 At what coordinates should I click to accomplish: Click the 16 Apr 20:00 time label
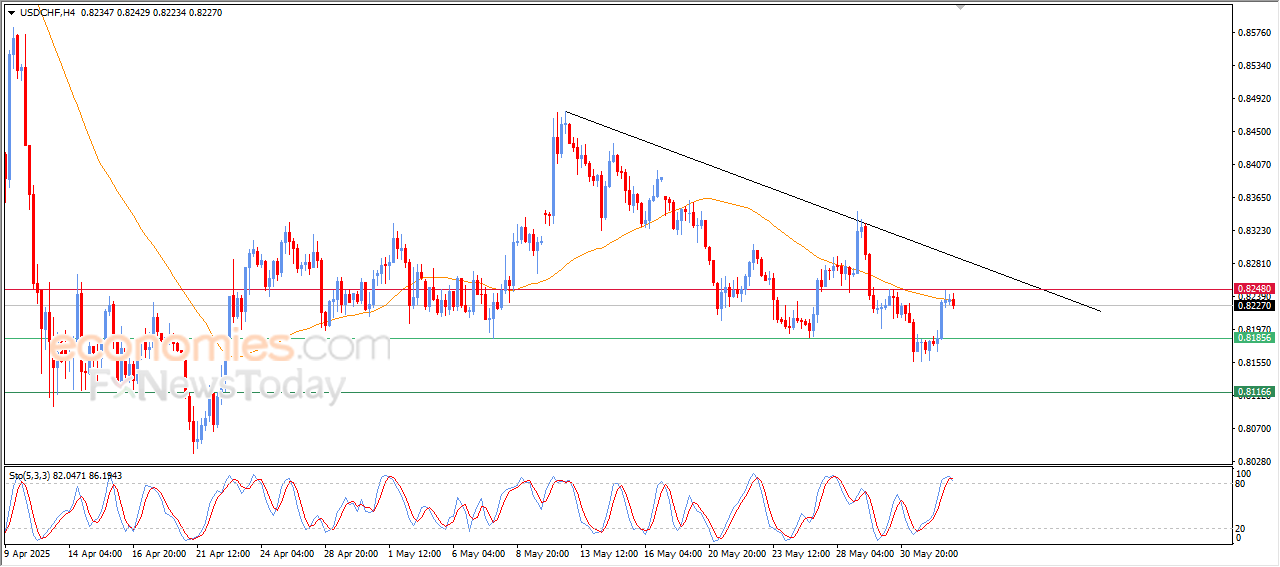point(159,552)
